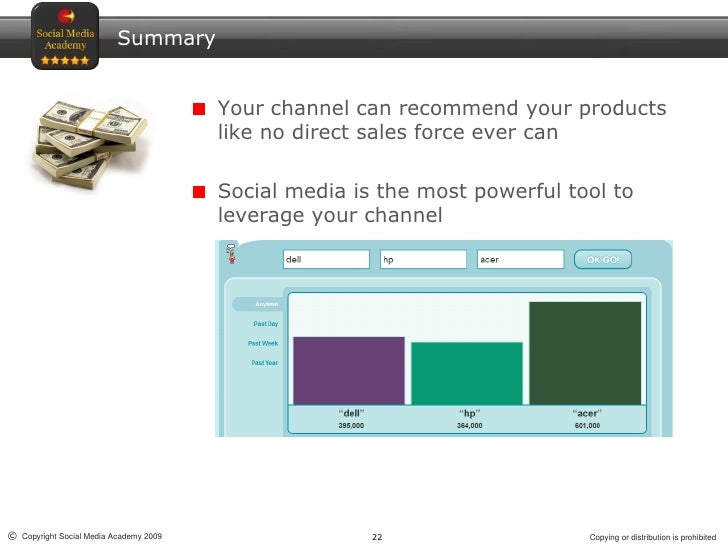
Task: Click the Social Media Academy logo badge
Action: pyautogui.click(x=65, y=36)
